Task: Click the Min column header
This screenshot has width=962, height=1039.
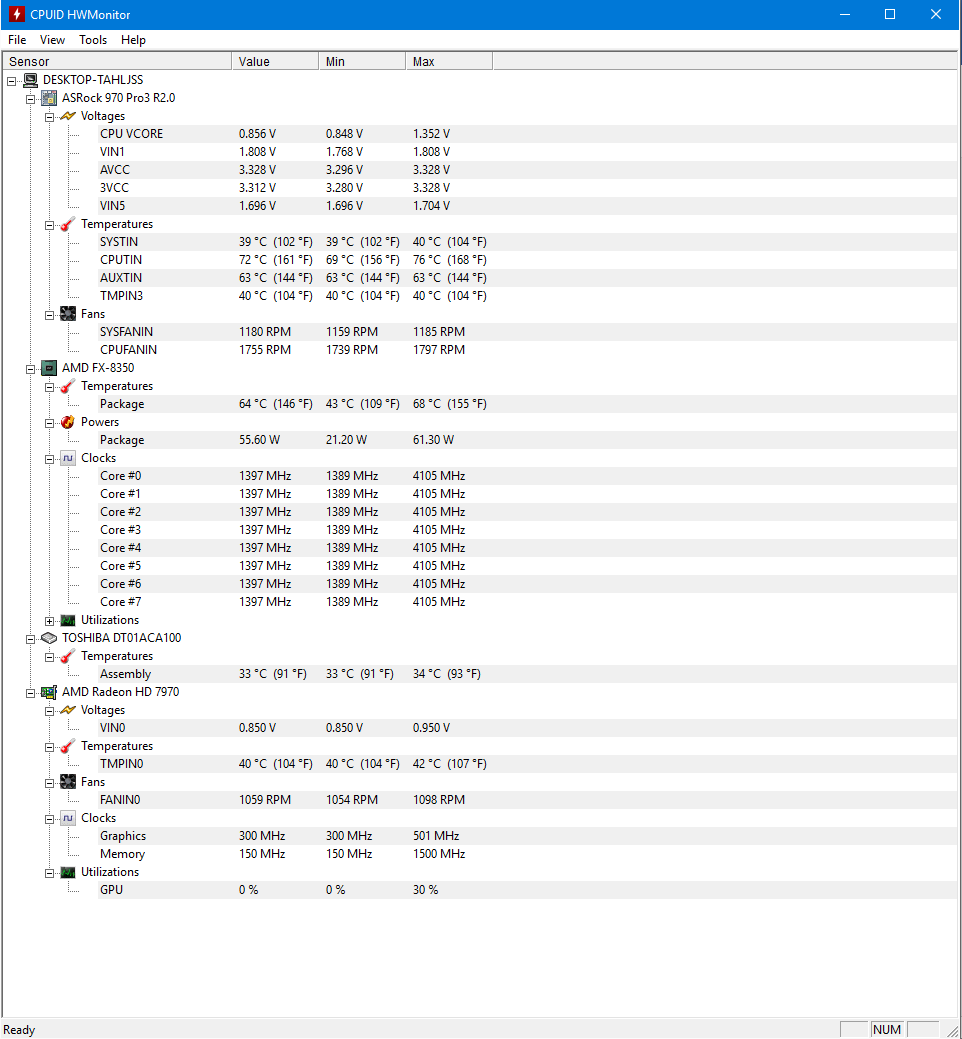Action: pos(362,62)
